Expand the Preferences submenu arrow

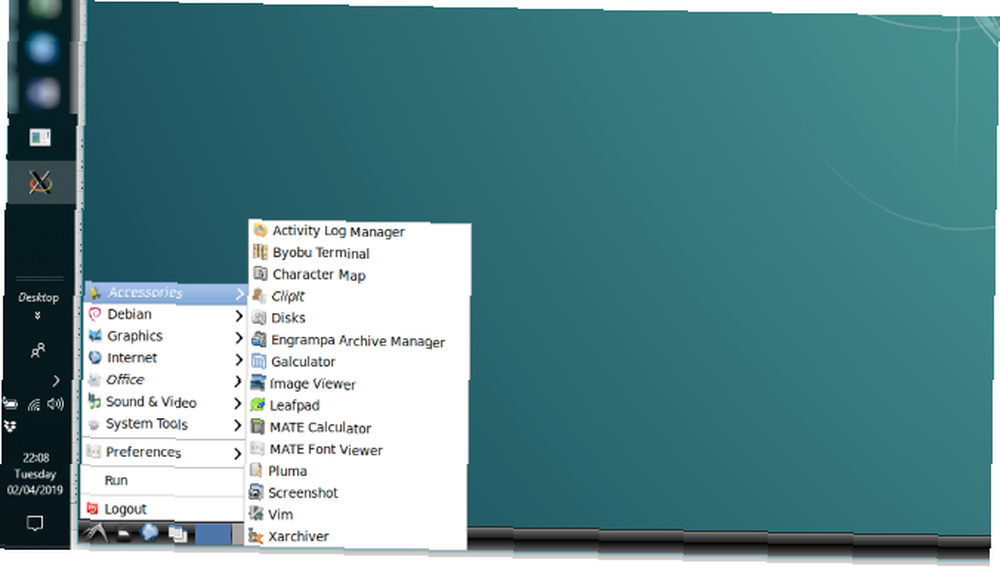pos(237,454)
